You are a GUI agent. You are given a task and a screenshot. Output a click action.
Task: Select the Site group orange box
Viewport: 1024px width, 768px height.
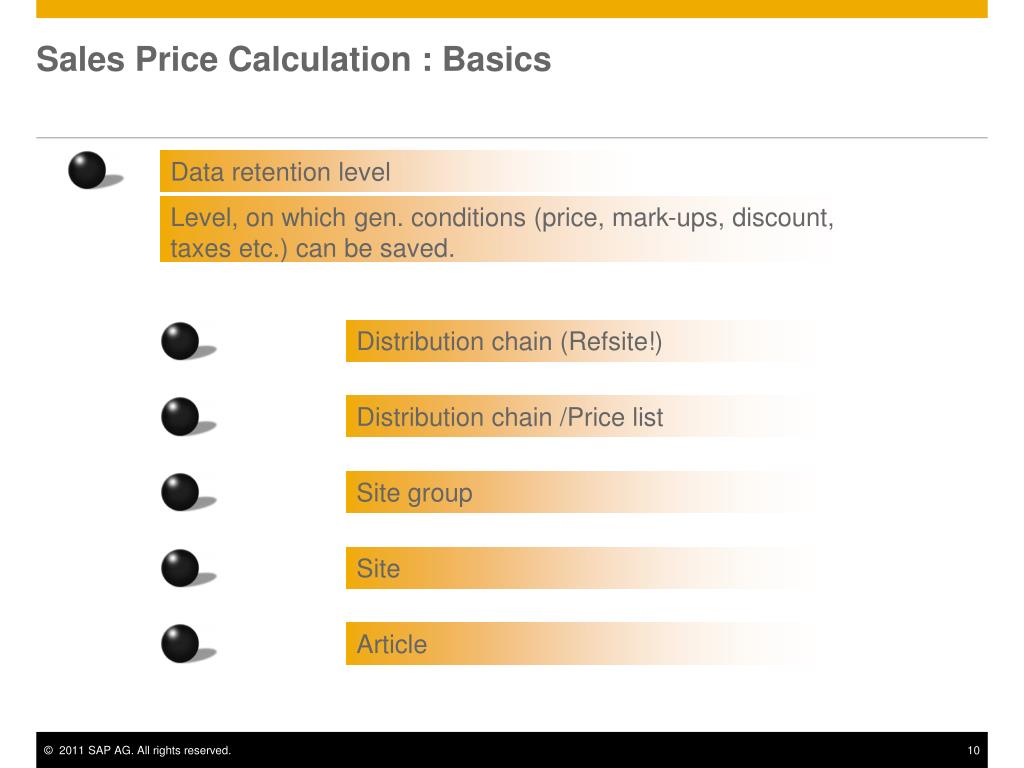[x=578, y=492]
